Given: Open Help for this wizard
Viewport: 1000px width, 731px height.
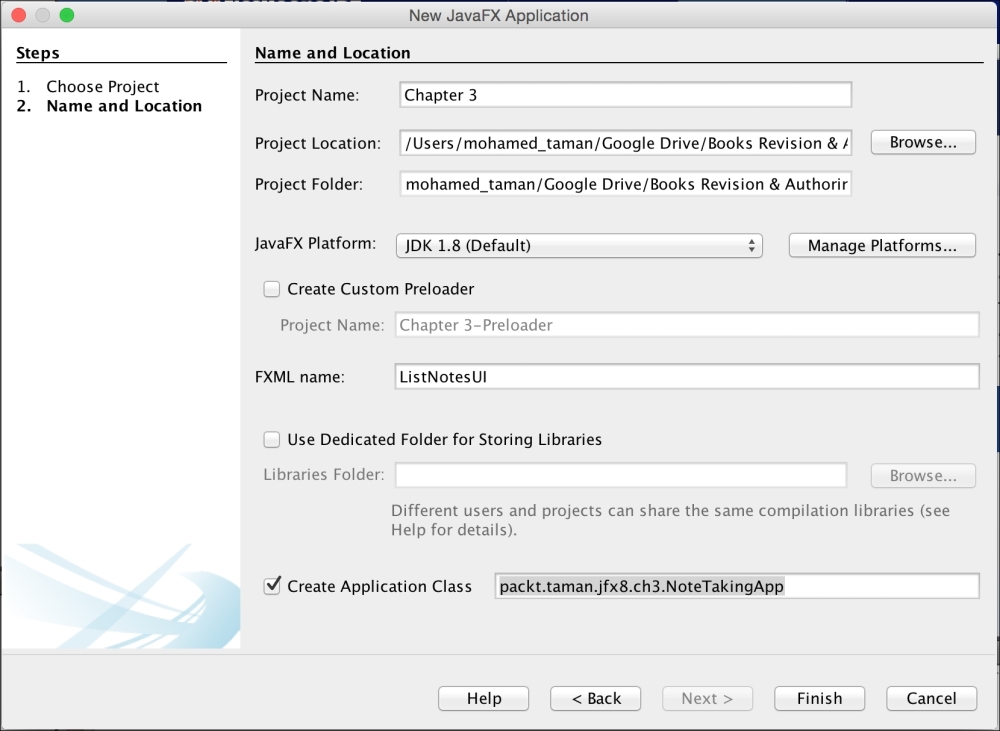Looking at the screenshot, I should (x=484, y=699).
